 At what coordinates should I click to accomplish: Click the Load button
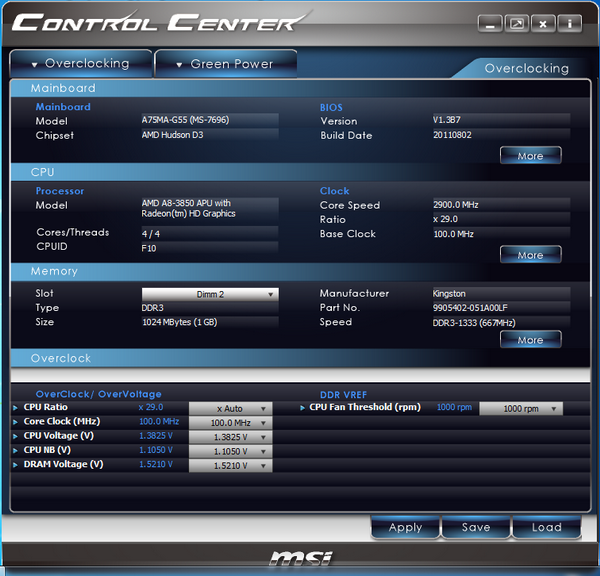click(x=546, y=527)
